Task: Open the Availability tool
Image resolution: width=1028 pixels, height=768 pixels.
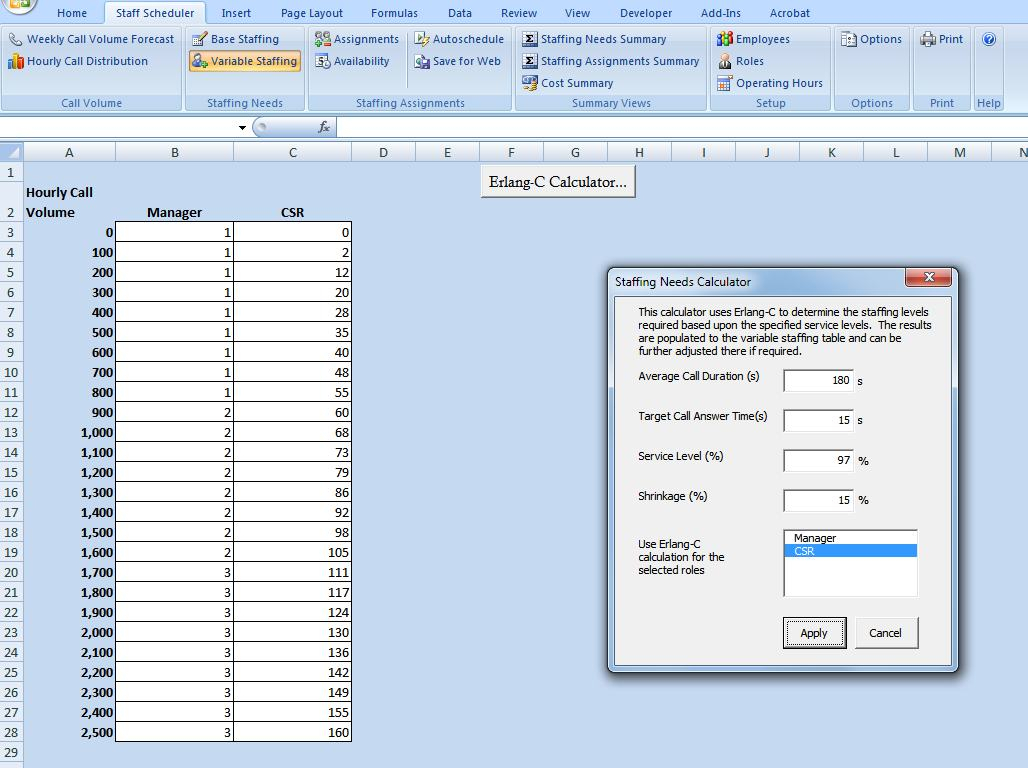Action: 352,61
